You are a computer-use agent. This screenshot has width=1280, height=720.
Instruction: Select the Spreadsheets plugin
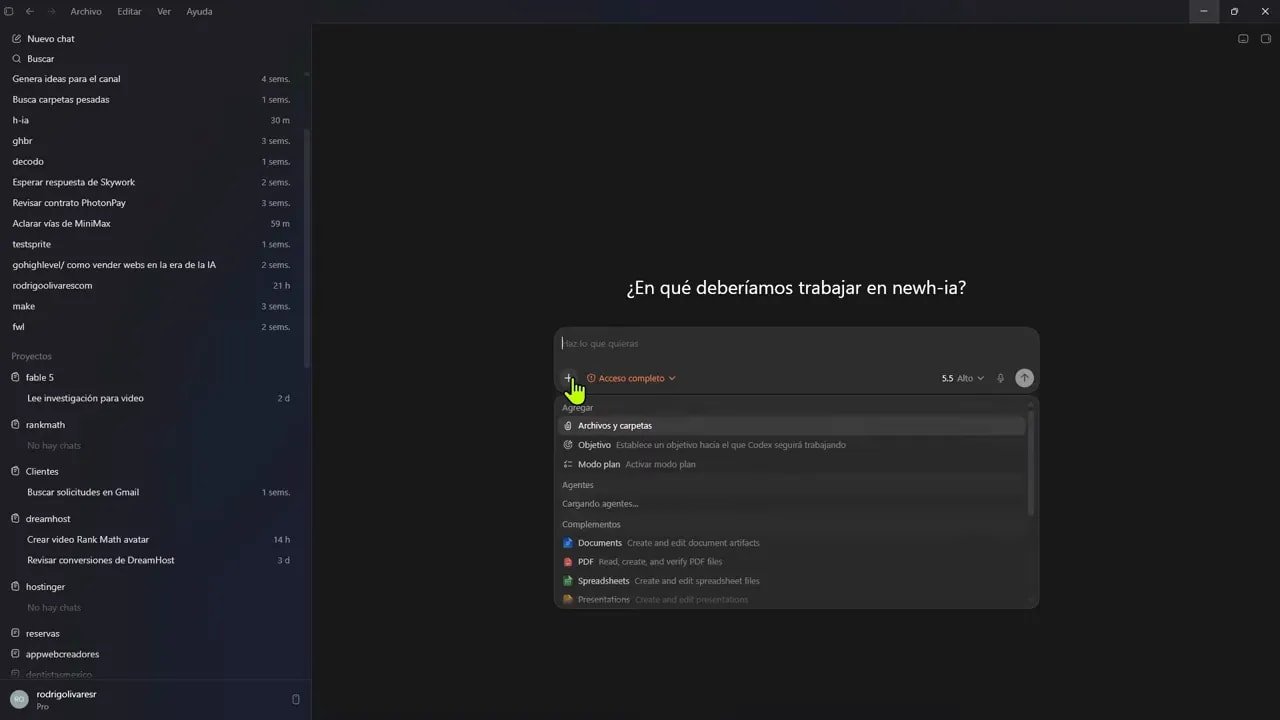792,581
